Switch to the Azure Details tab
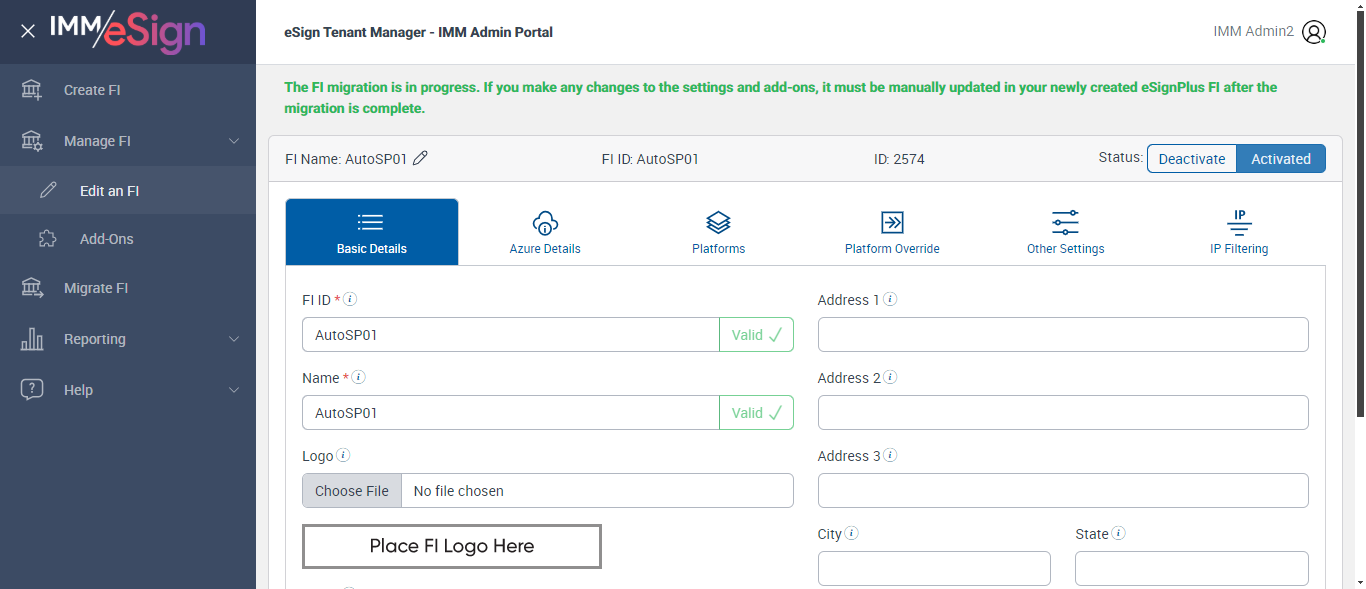1366x589 pixels. (x=545, y=232)
